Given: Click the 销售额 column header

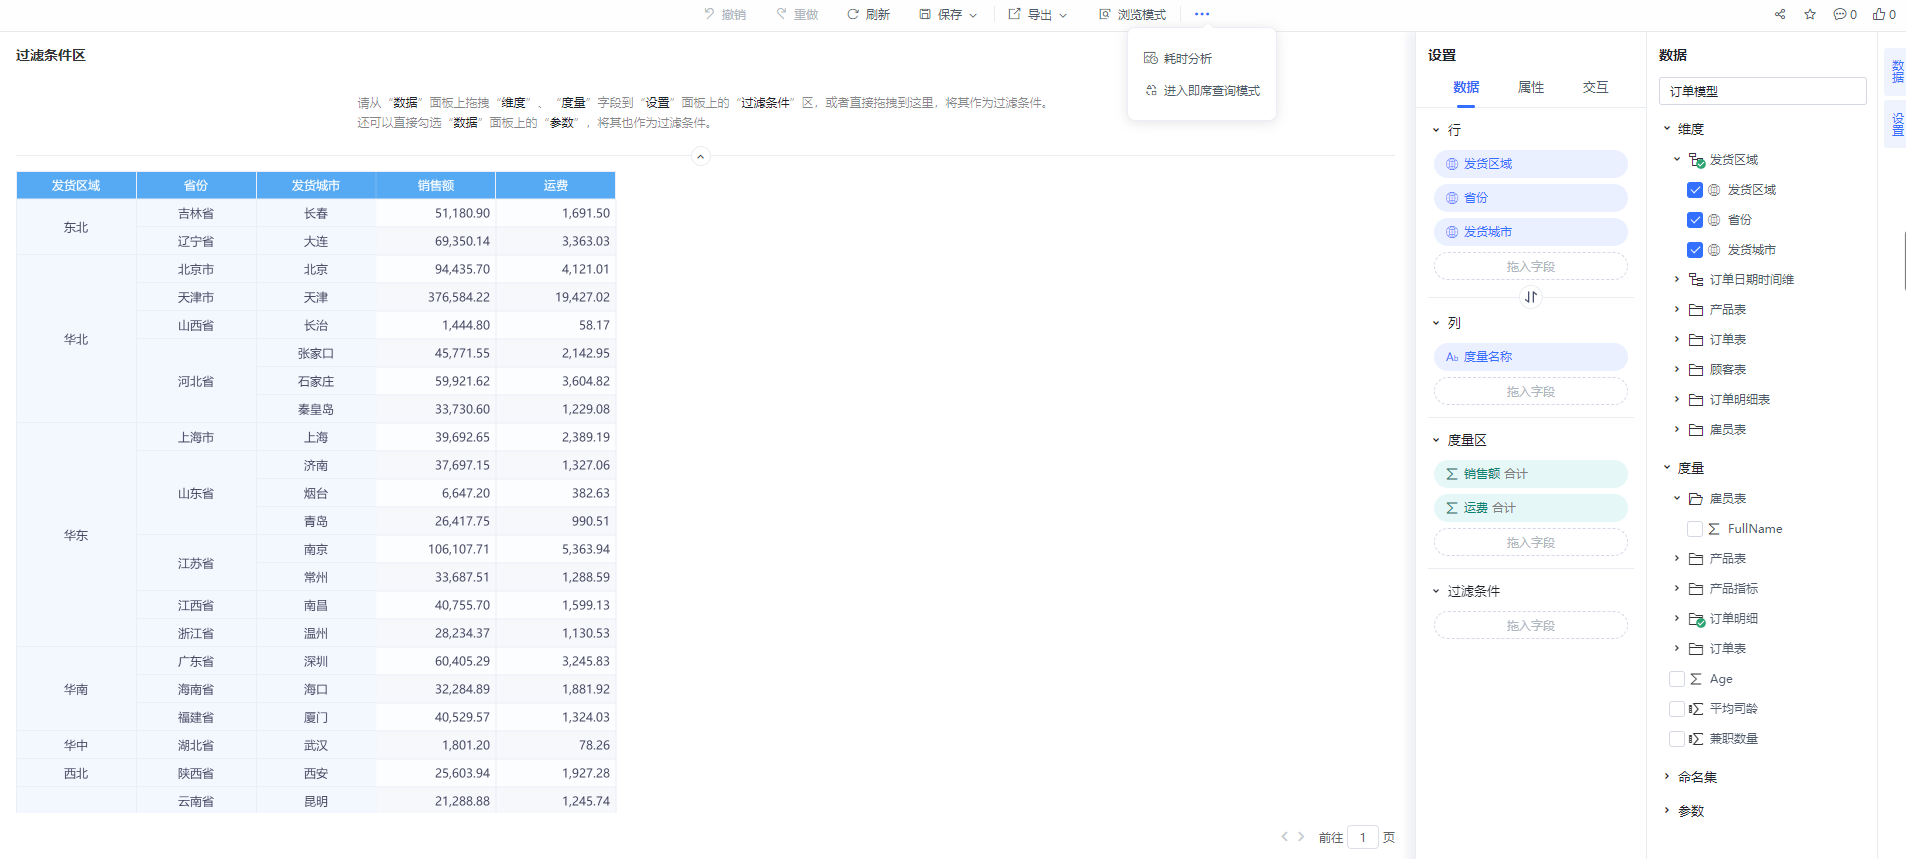Looking at the screenshot, I should click(436, 185).
